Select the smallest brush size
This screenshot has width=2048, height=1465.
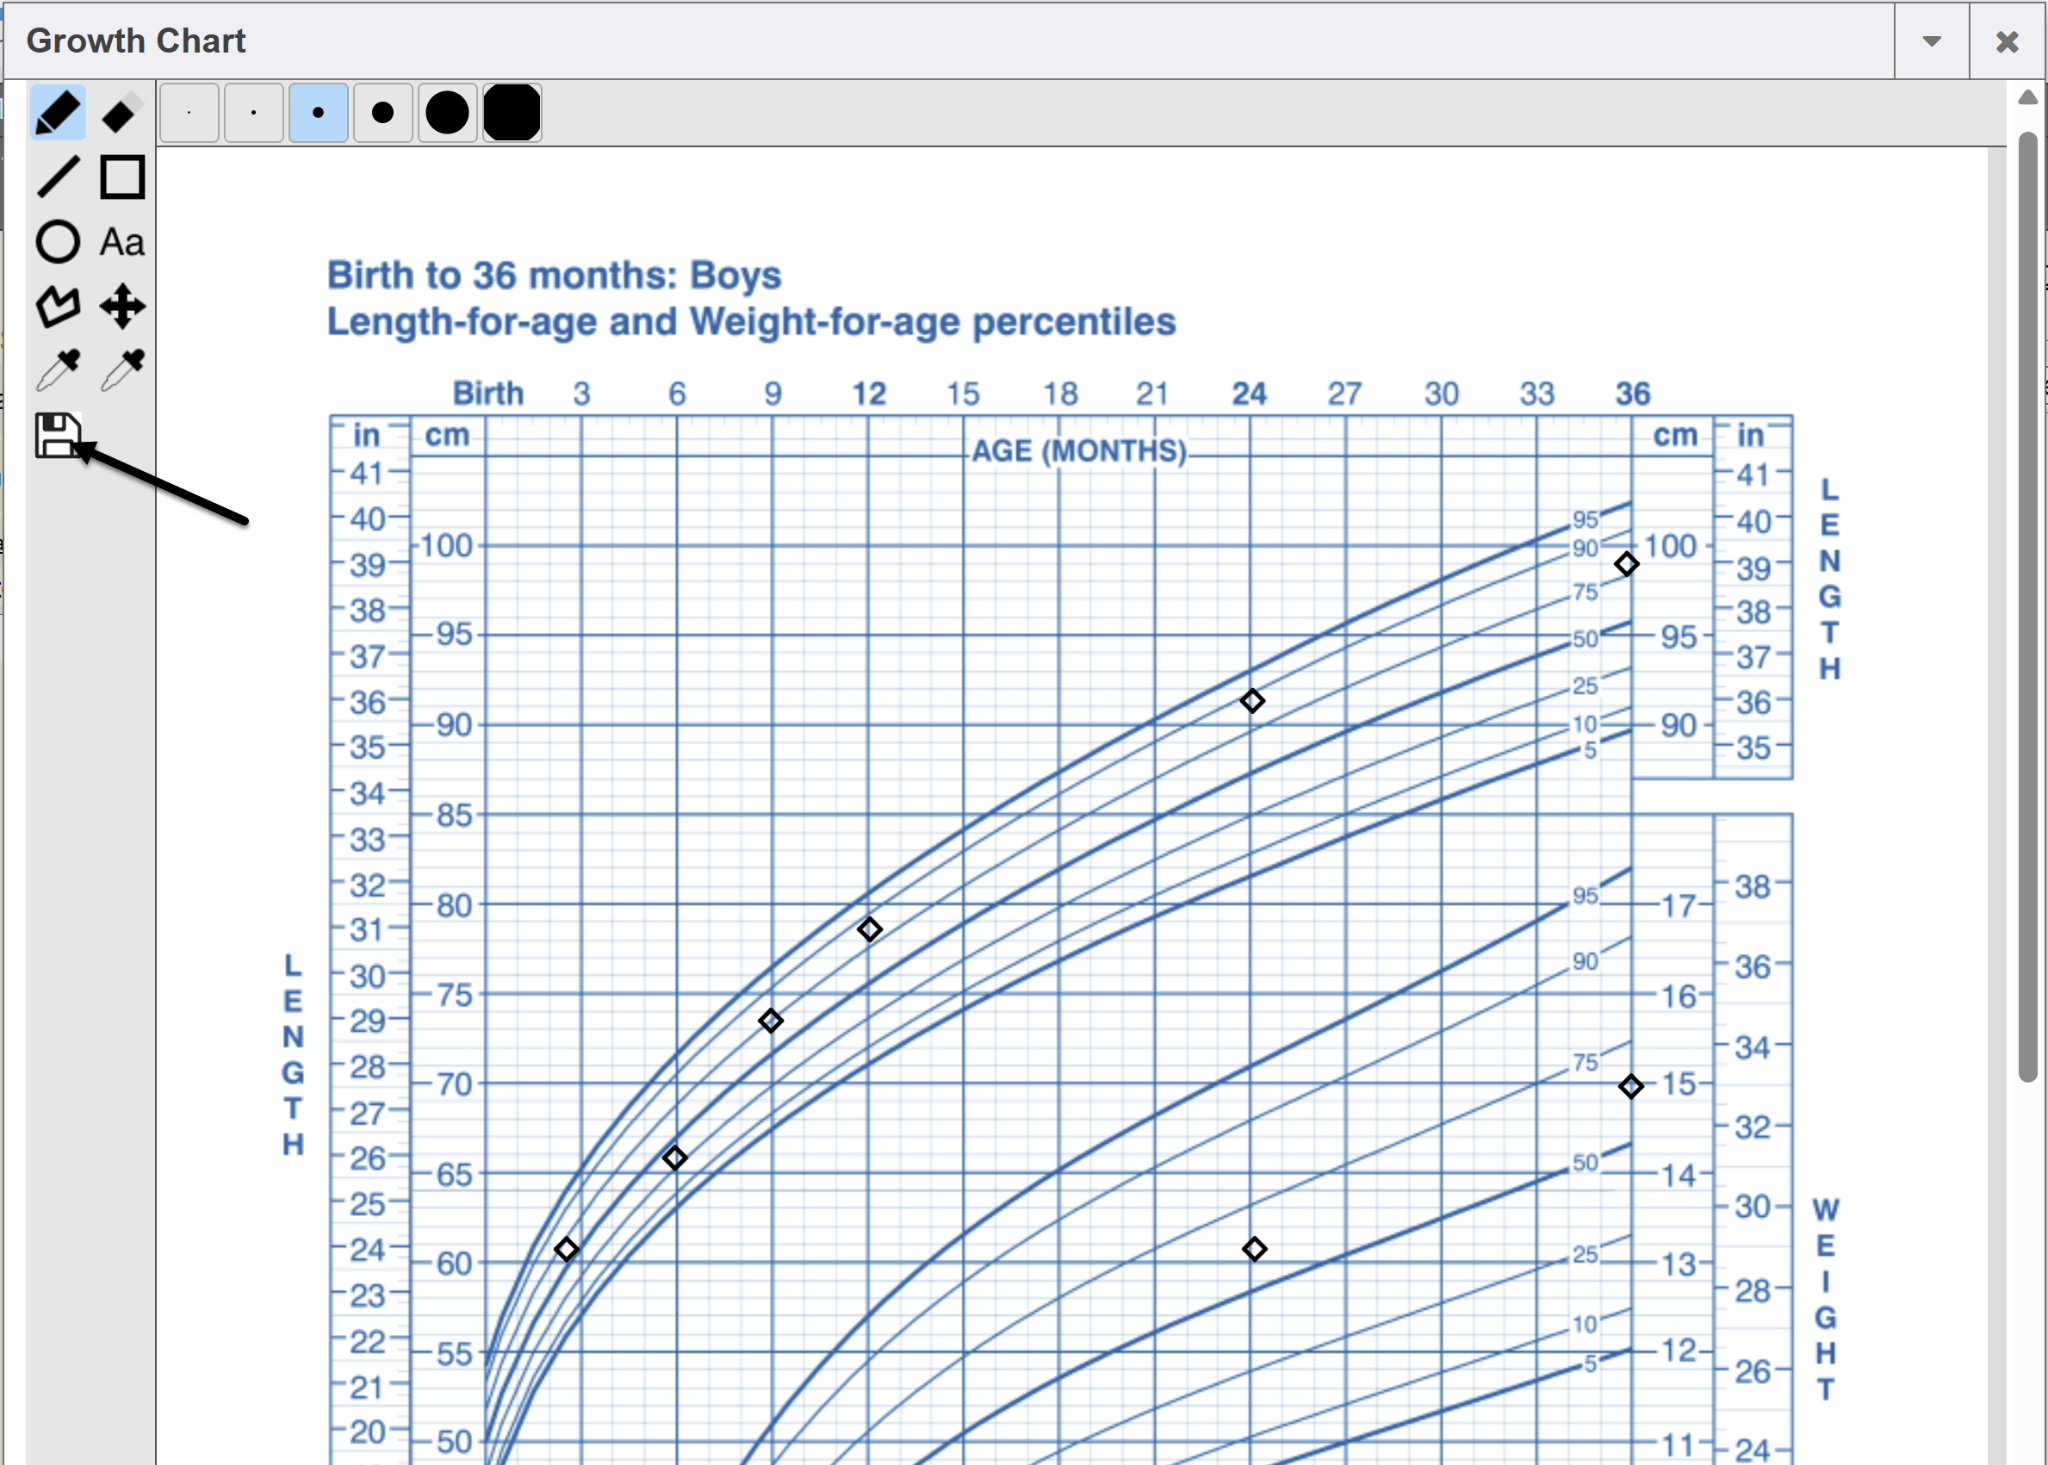(189, 113)
